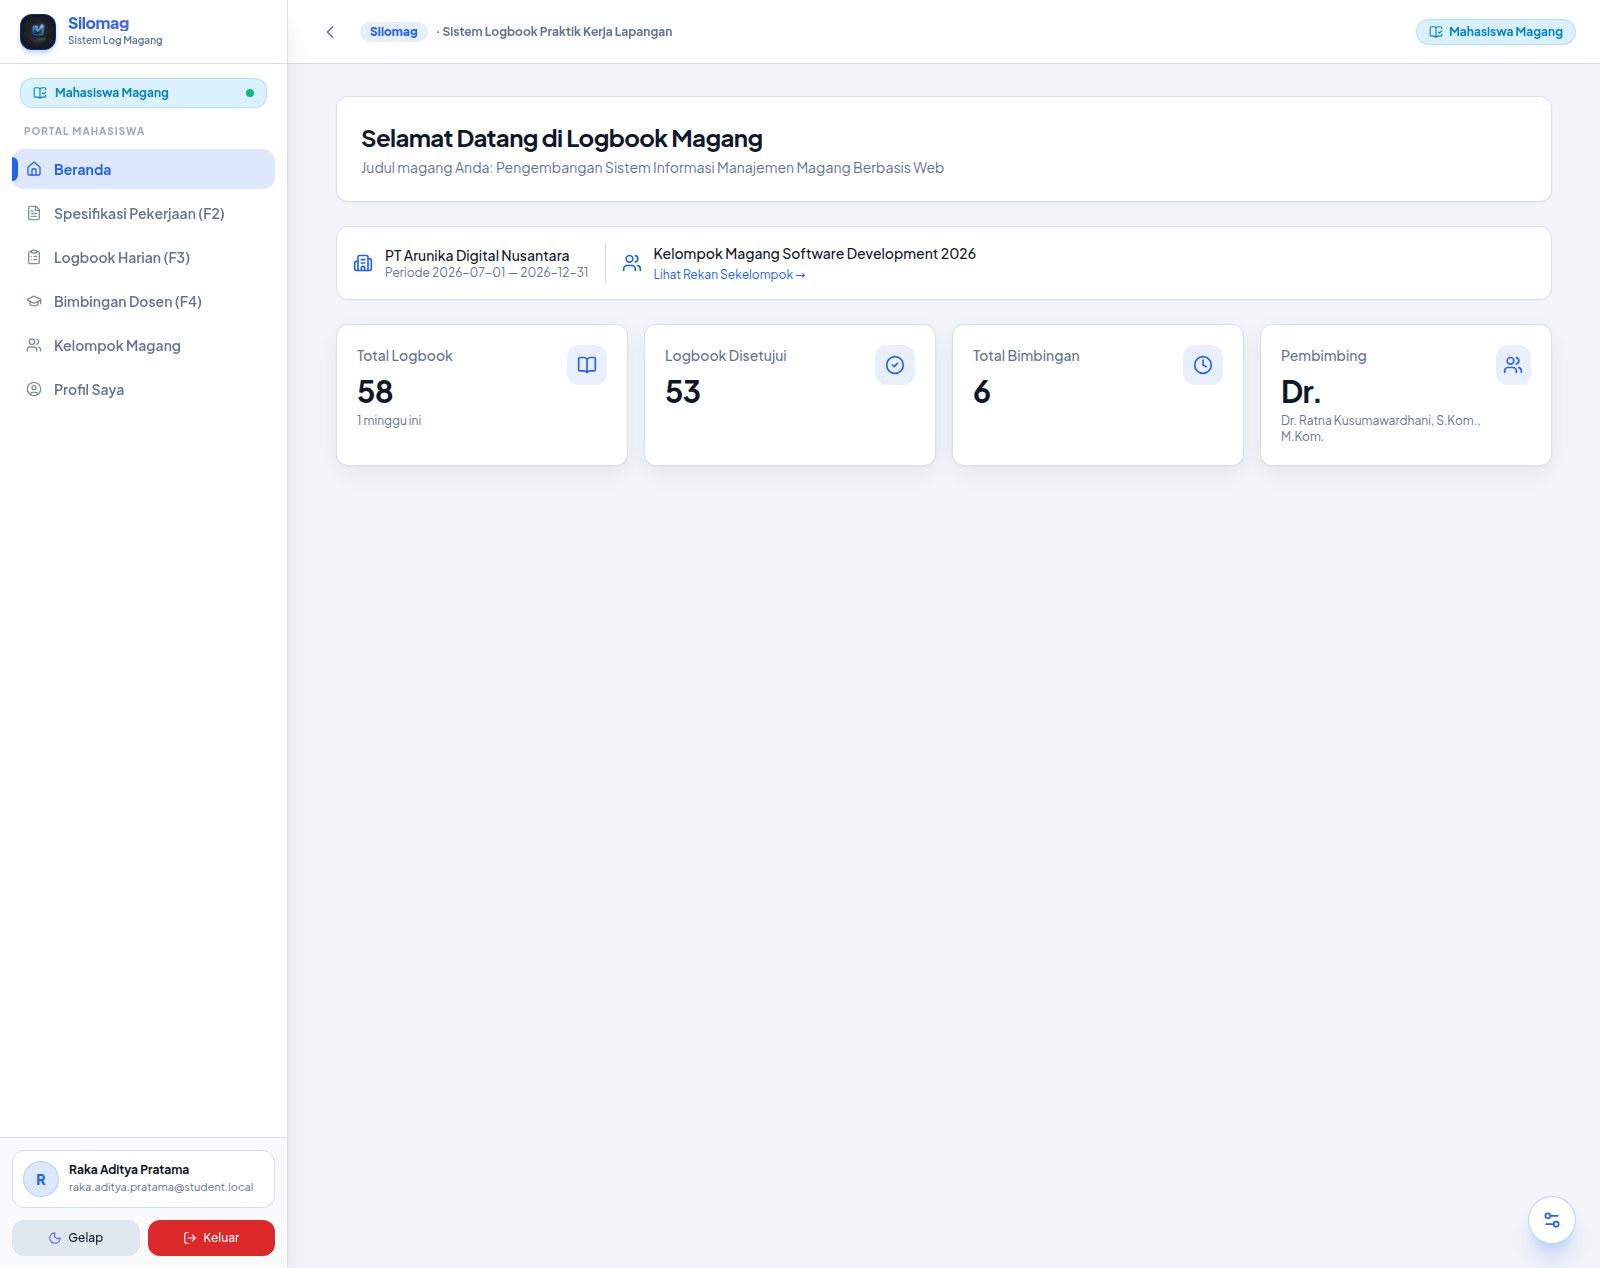
Task: Click the heading Selamat Datang di Logbook Magang
Action: pos(562,139)
